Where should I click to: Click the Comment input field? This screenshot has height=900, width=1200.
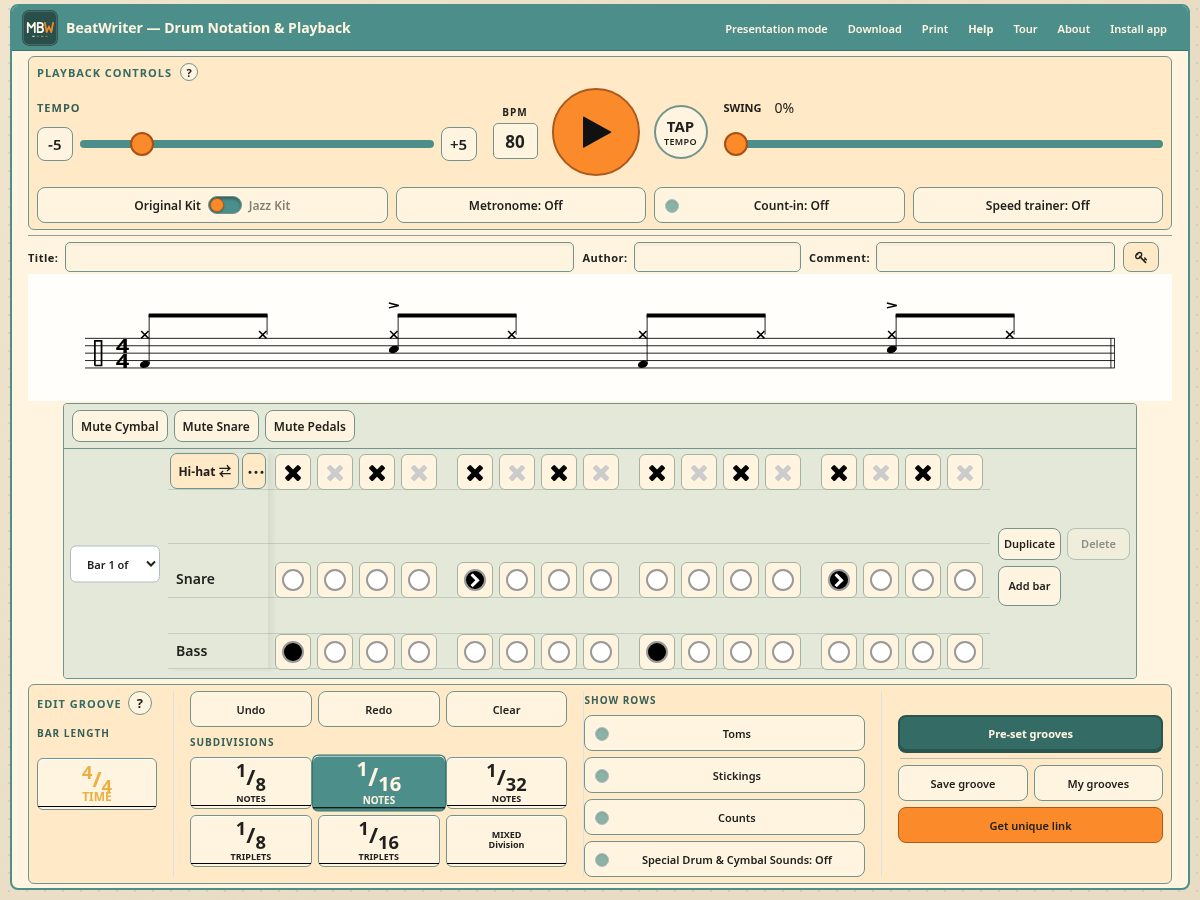[995, 257]
